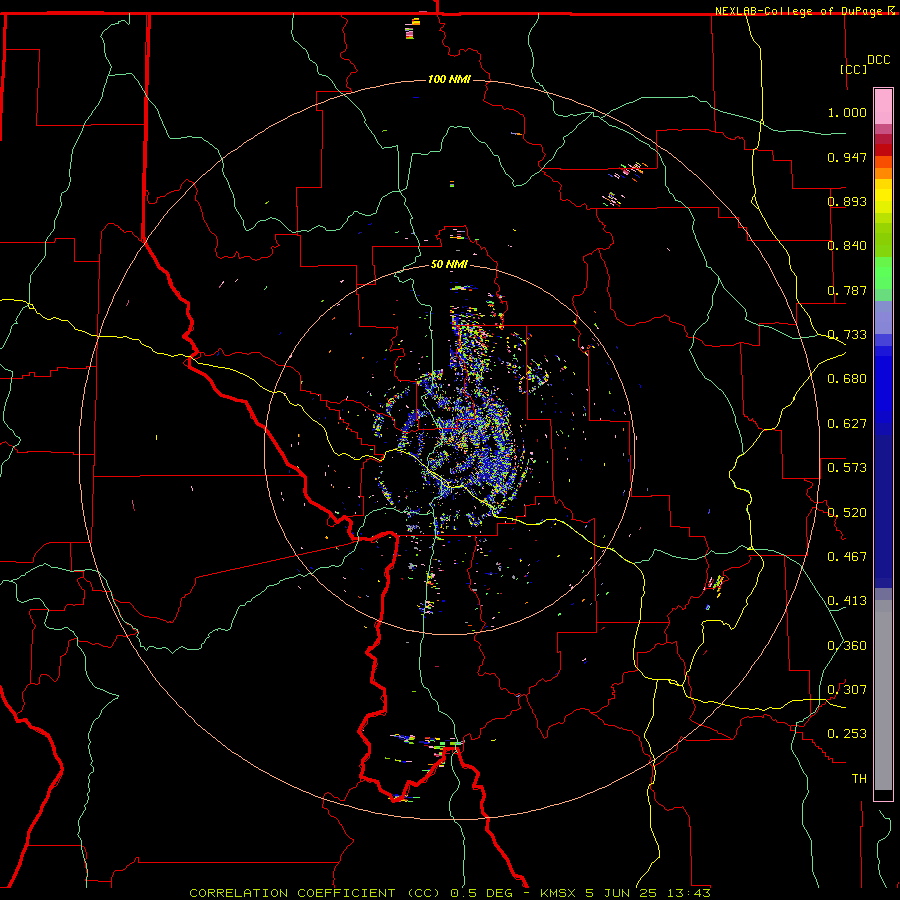Select the DCC label above the color scale
The height and width of the screenshot is (900, 900).
[x=878, y=60]
